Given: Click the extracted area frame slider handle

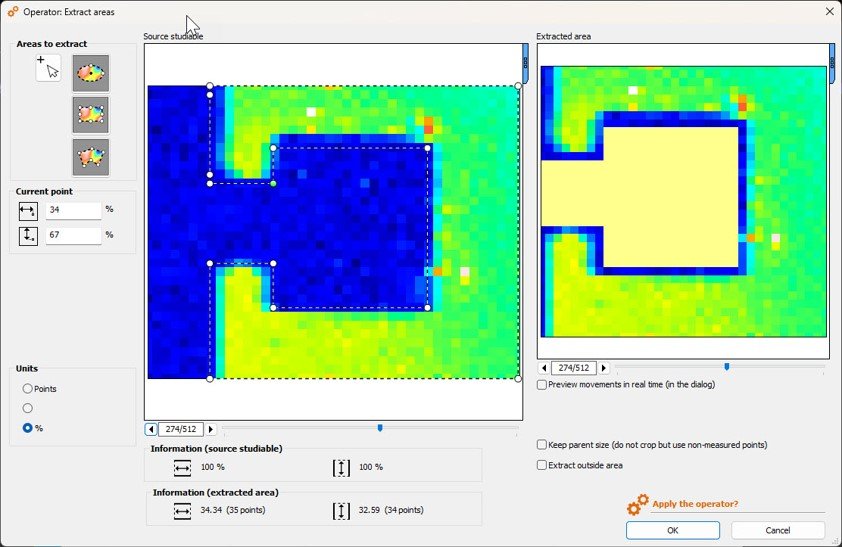Looking at the screenshot, I should click(727, 367).
